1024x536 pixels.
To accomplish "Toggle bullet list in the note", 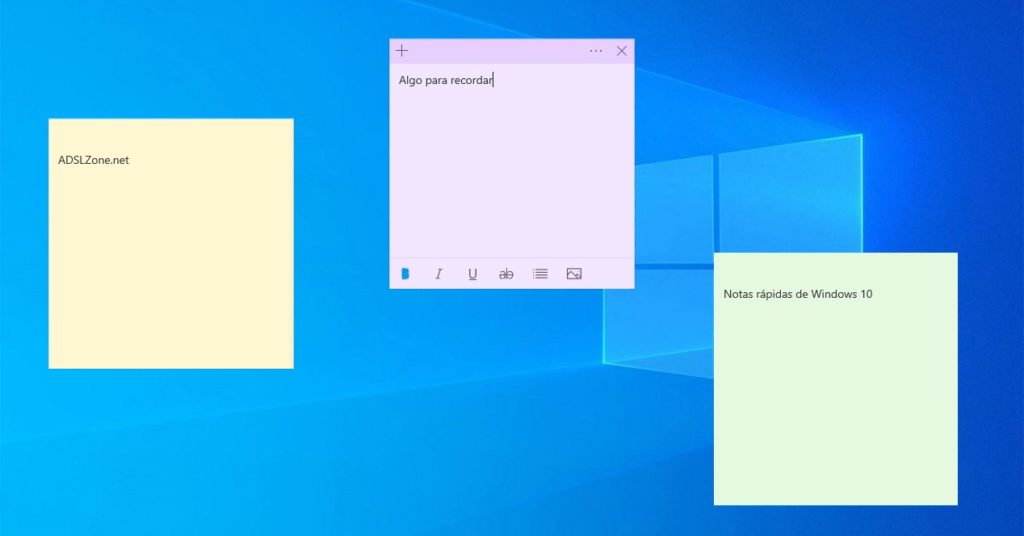I will coord(540,274).
